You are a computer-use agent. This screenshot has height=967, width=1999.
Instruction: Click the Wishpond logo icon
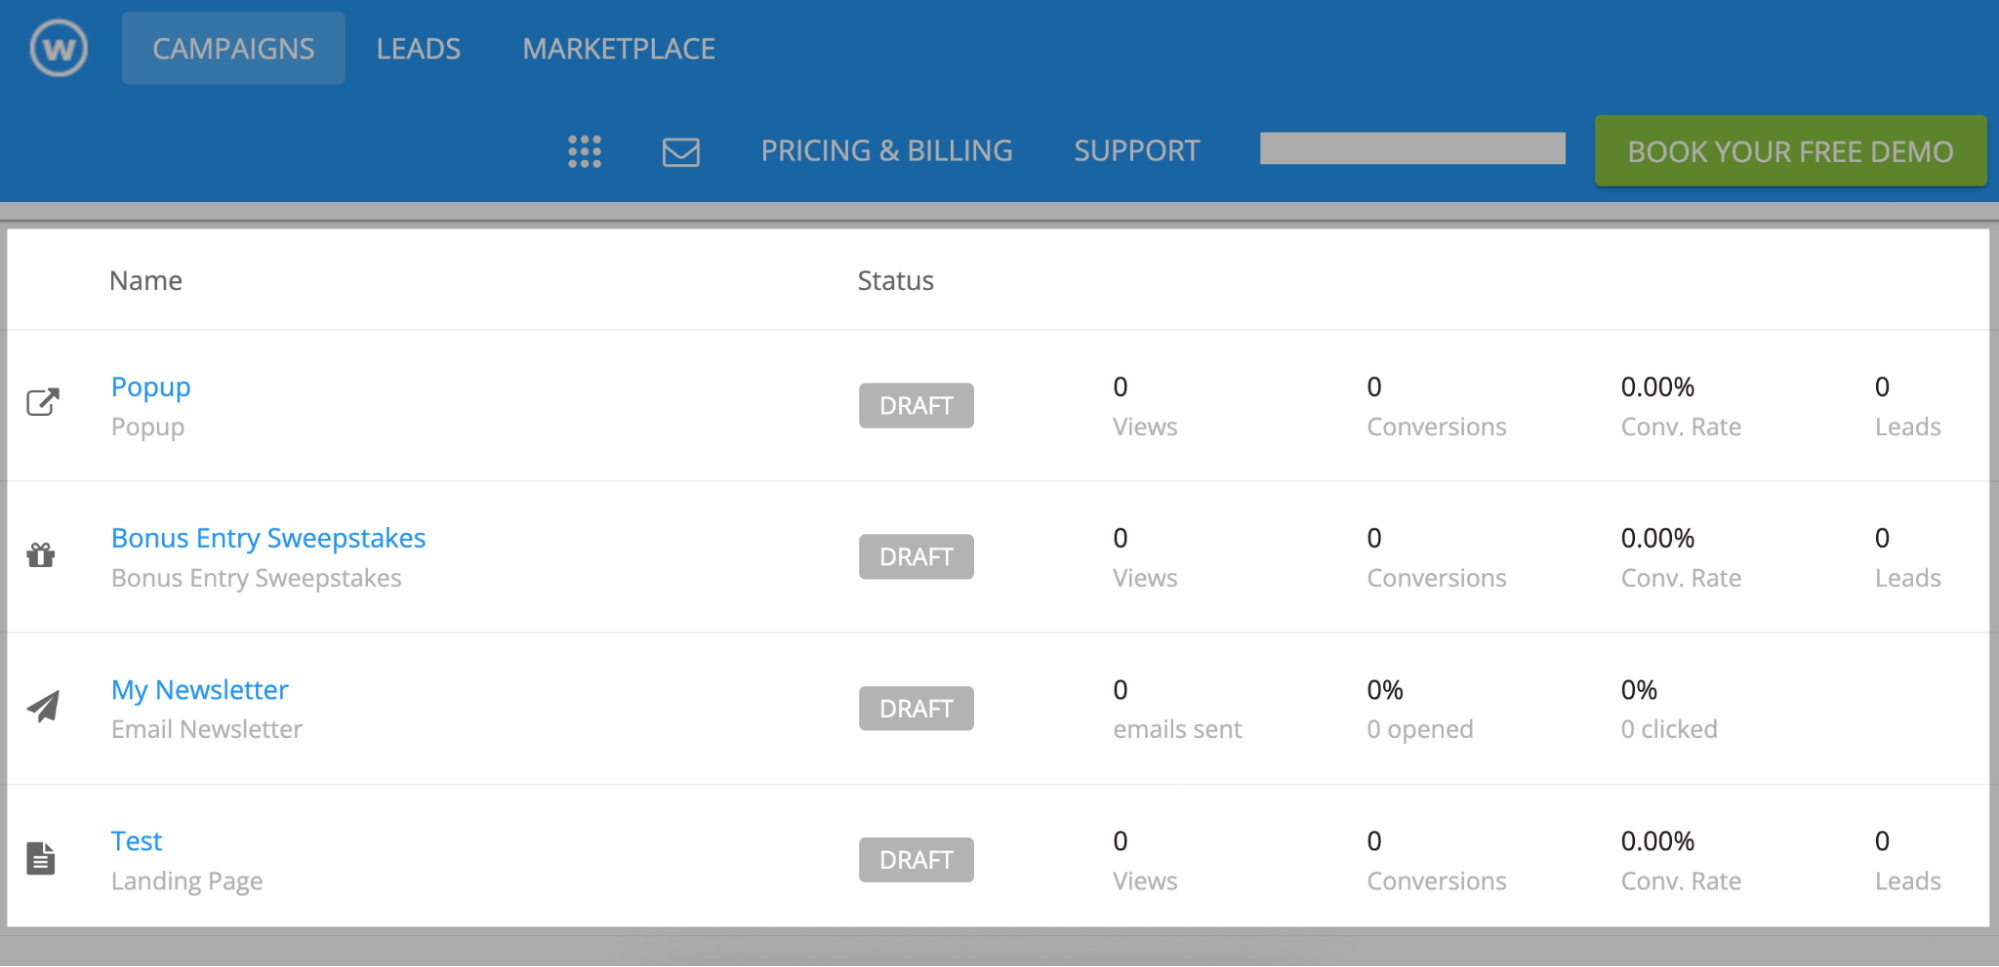[x=57, y=47]
